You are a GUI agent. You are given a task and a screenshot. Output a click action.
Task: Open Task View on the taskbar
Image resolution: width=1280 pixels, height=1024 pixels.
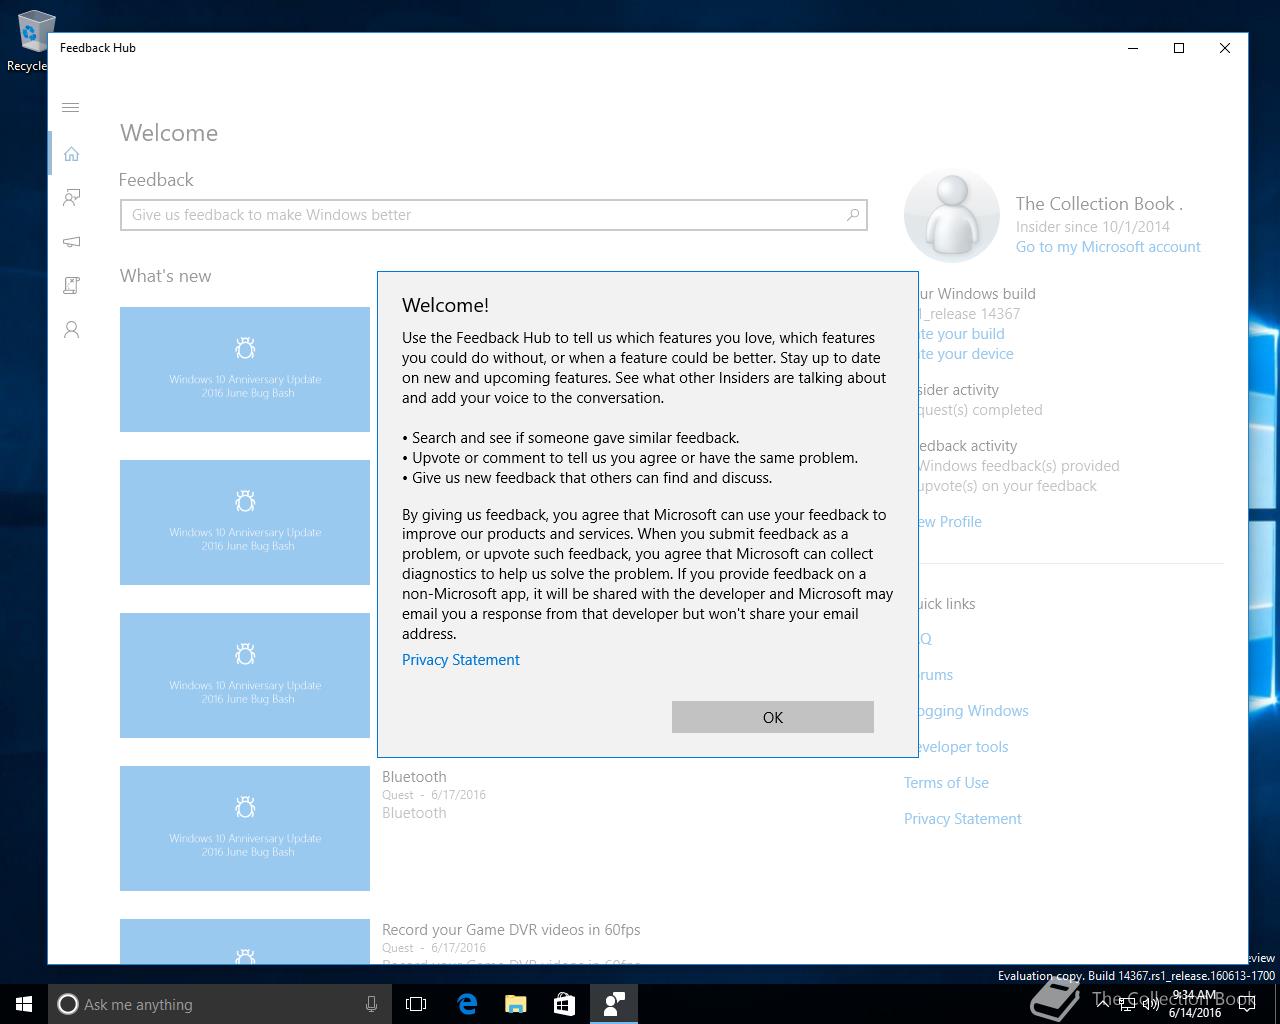(416, 1004)
